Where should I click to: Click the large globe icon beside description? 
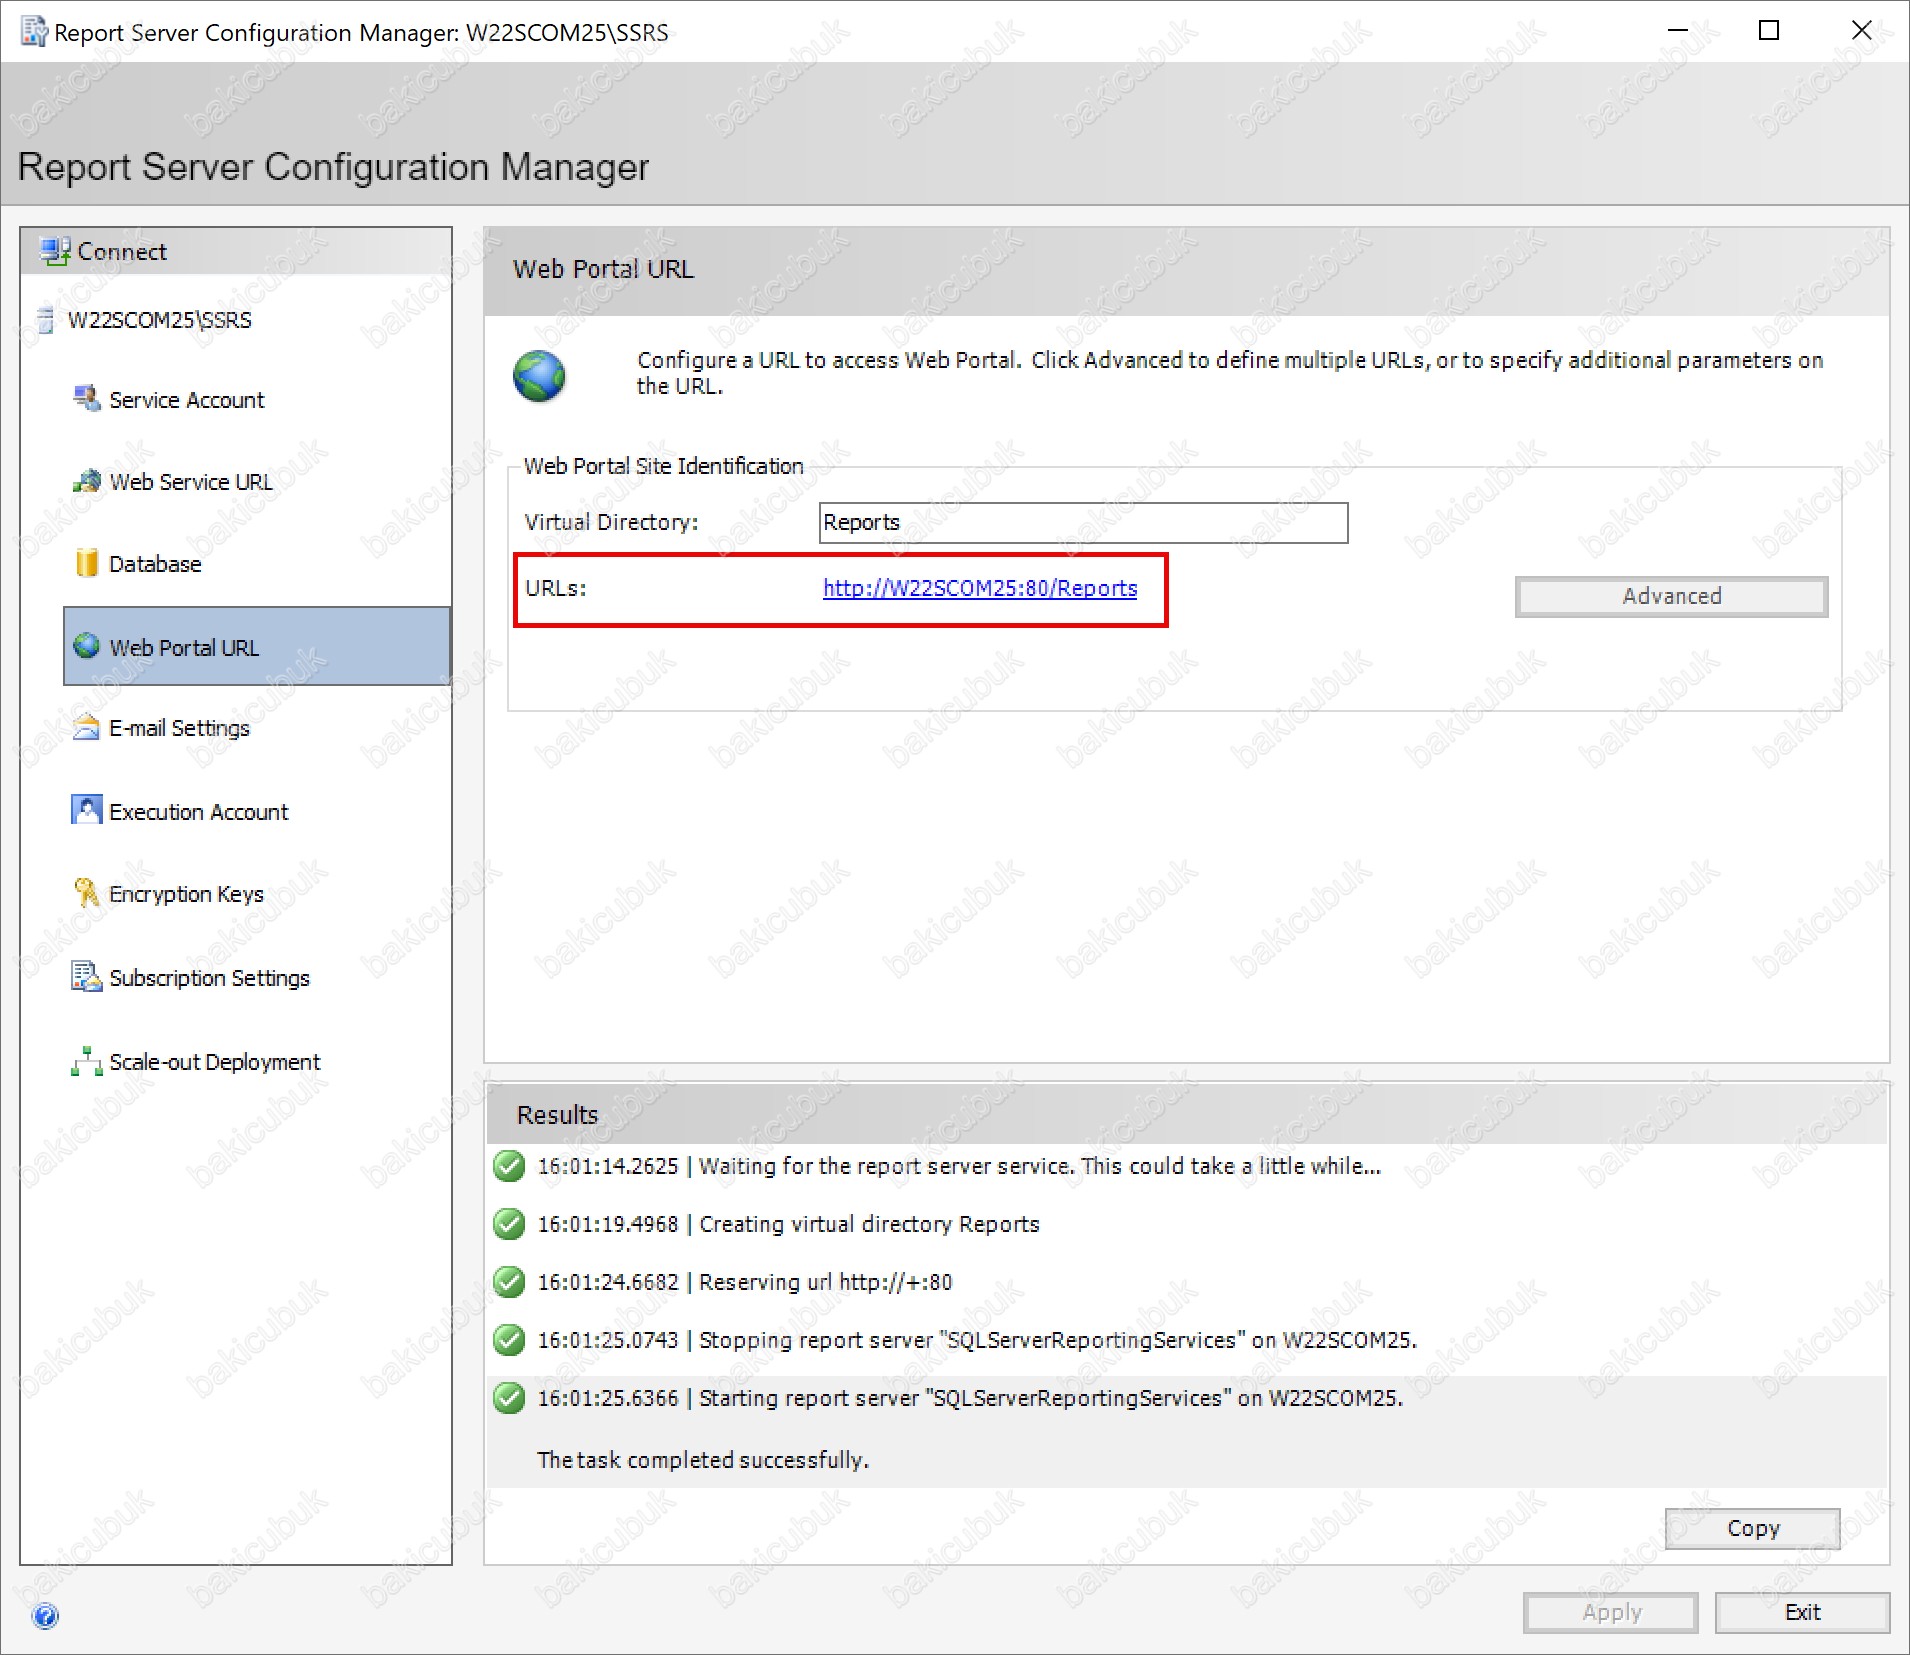[x=539, y=376]
